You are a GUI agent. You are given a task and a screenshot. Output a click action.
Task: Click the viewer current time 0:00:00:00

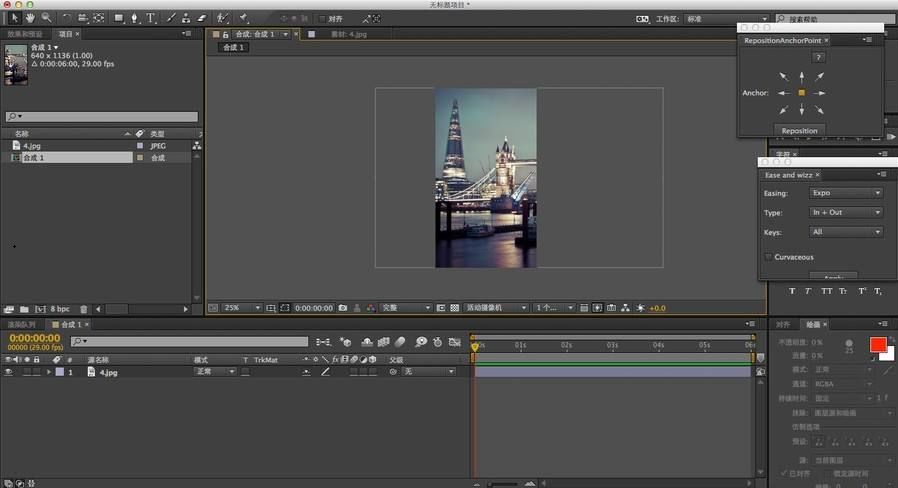point(313,308)
